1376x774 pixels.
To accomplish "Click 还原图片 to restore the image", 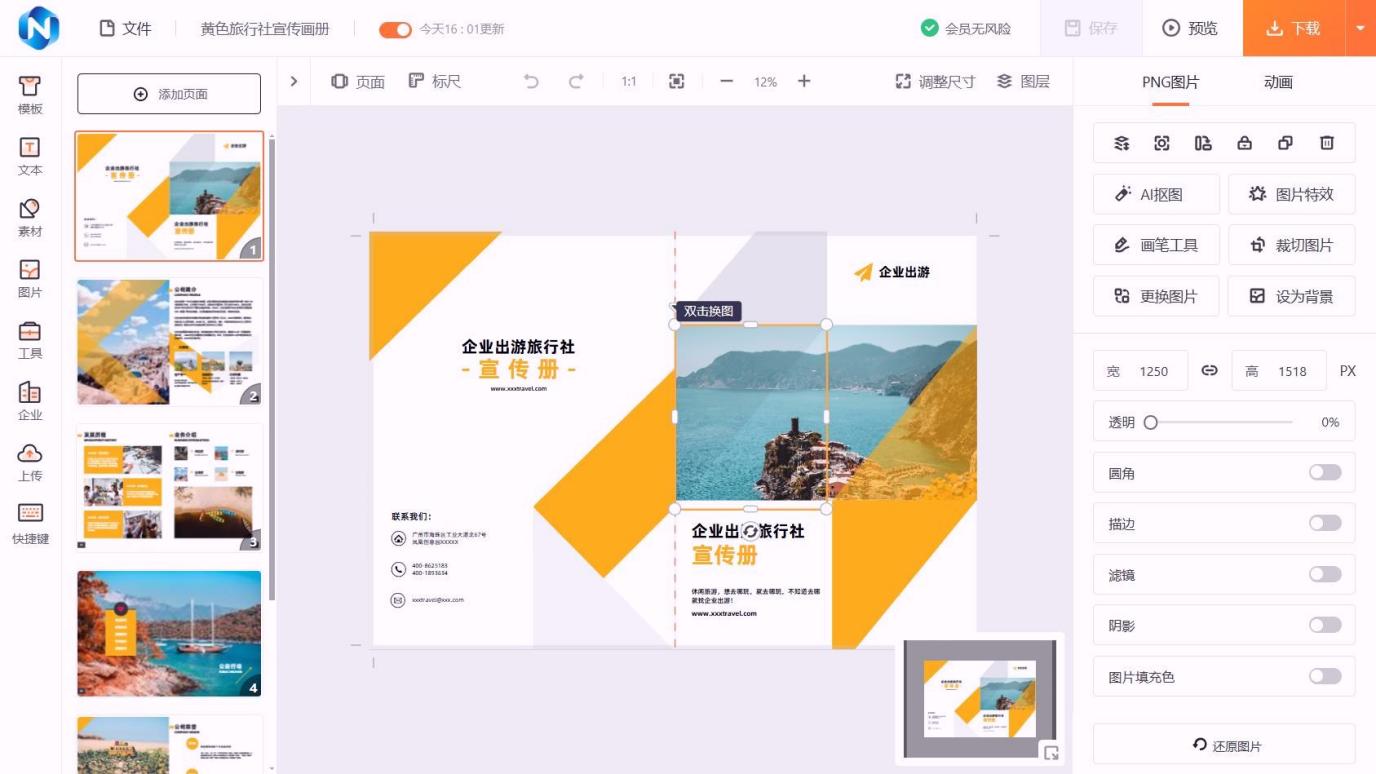I will pyautogui.click(x=1223, y=744).
